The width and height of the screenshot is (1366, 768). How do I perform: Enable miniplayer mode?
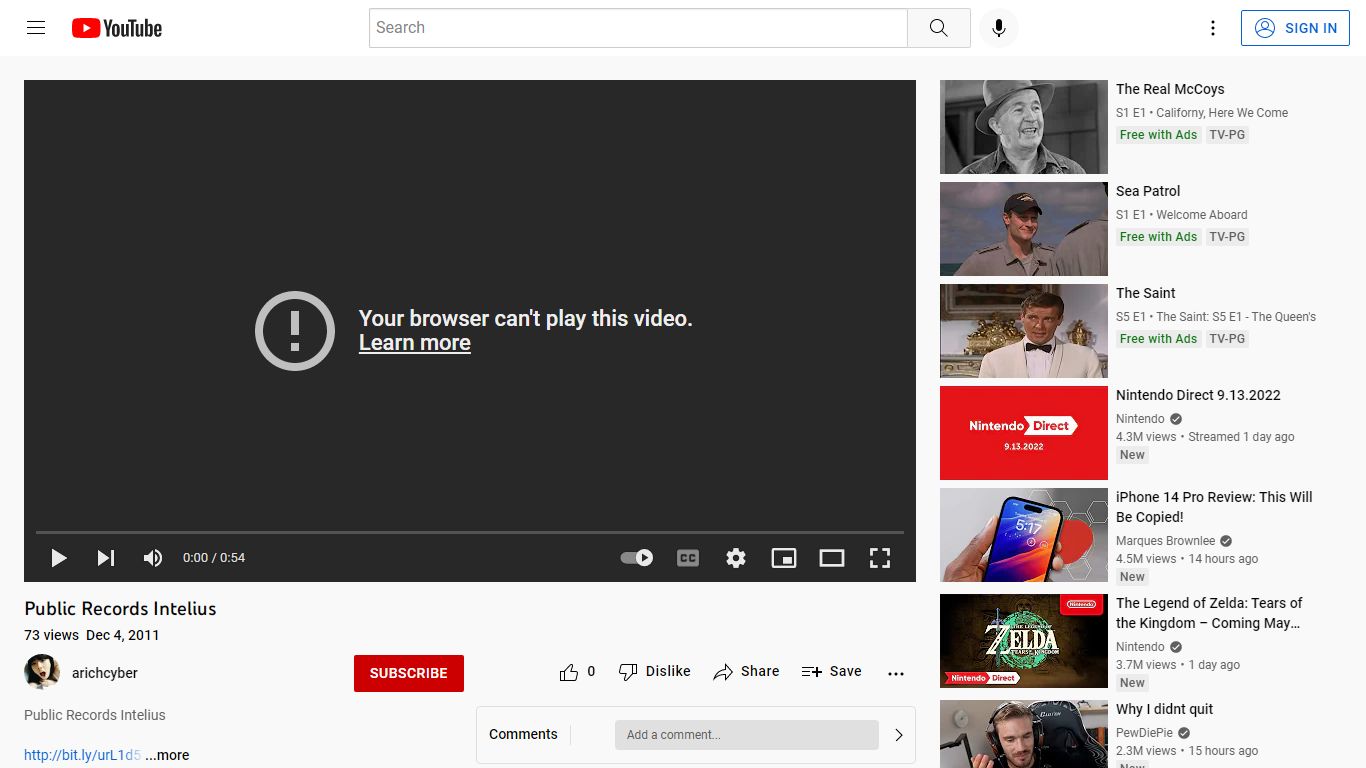[784, 558]
